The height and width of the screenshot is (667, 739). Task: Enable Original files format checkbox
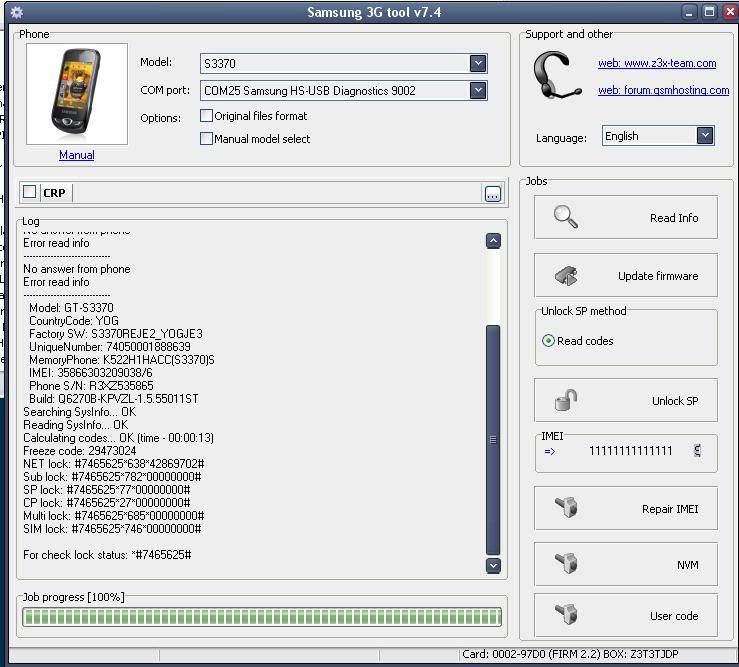click(206, 116)
